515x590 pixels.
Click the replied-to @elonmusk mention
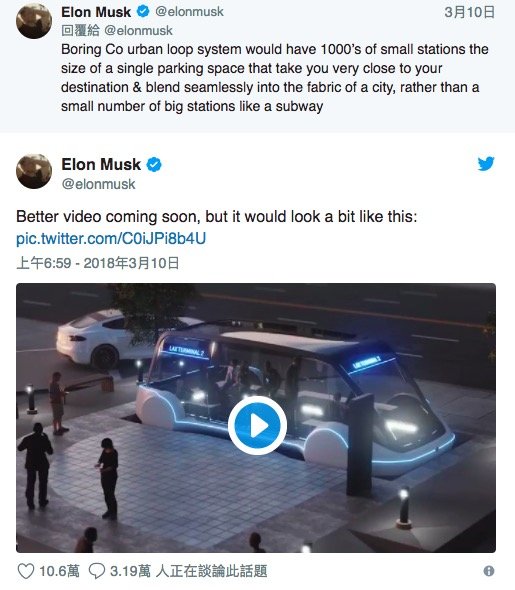(x=138, y=30)
